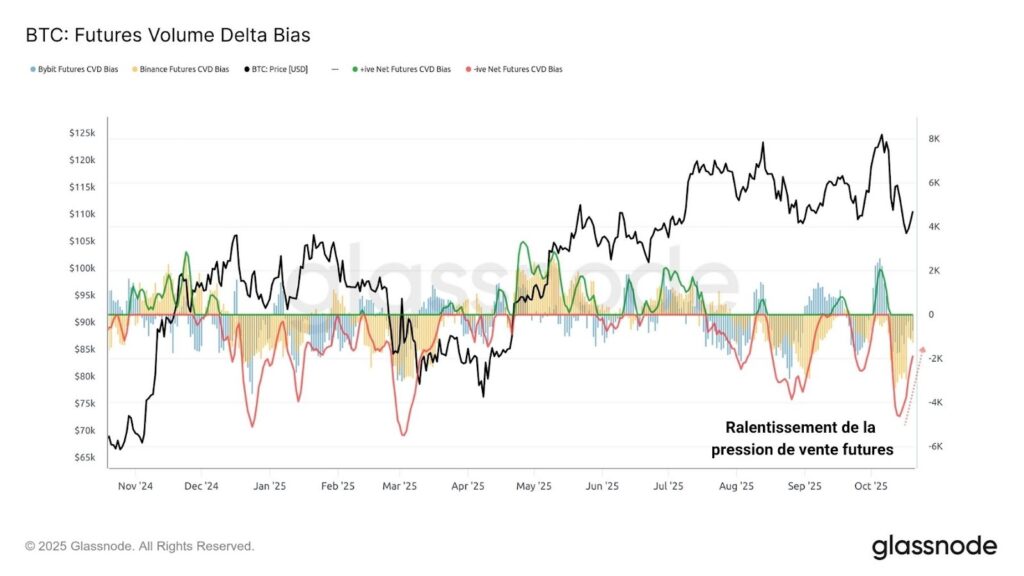The image size is (1024, 576).
Task: Click the chart title BTC: Futures Volume Delta Bias
Action: click(168, 35)
